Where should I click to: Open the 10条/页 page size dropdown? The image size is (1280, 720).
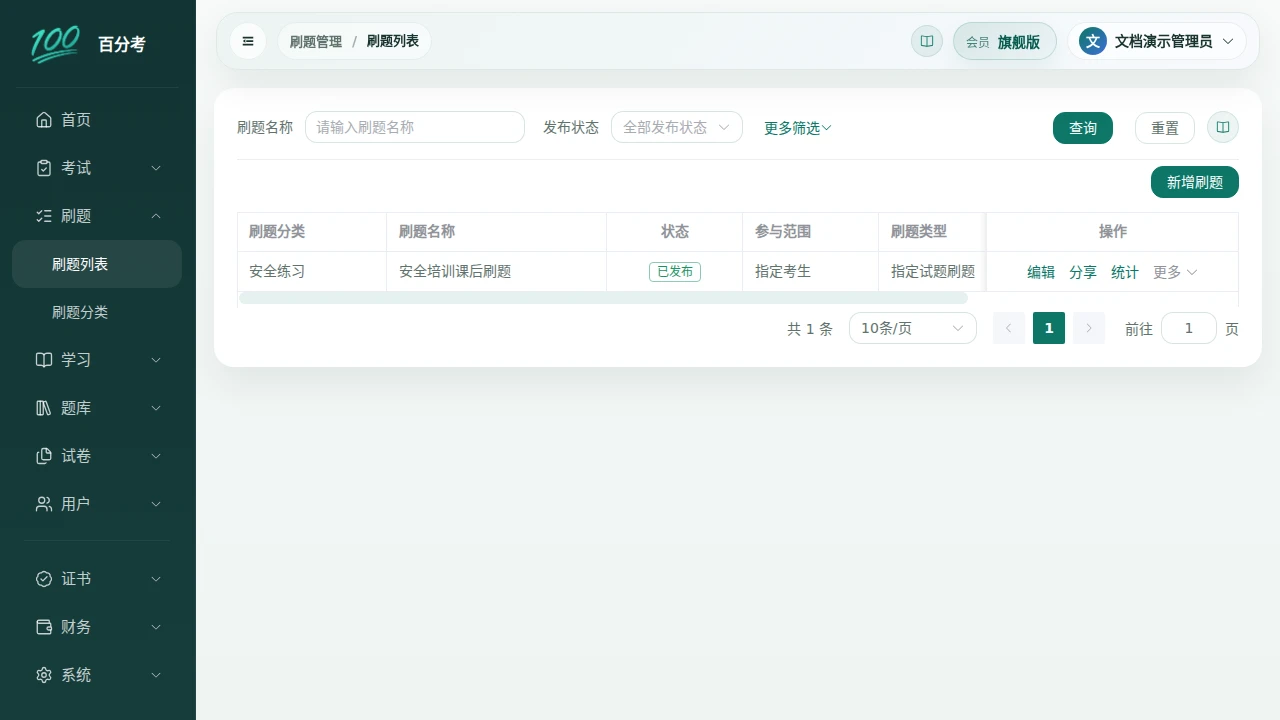click(913, 328)
